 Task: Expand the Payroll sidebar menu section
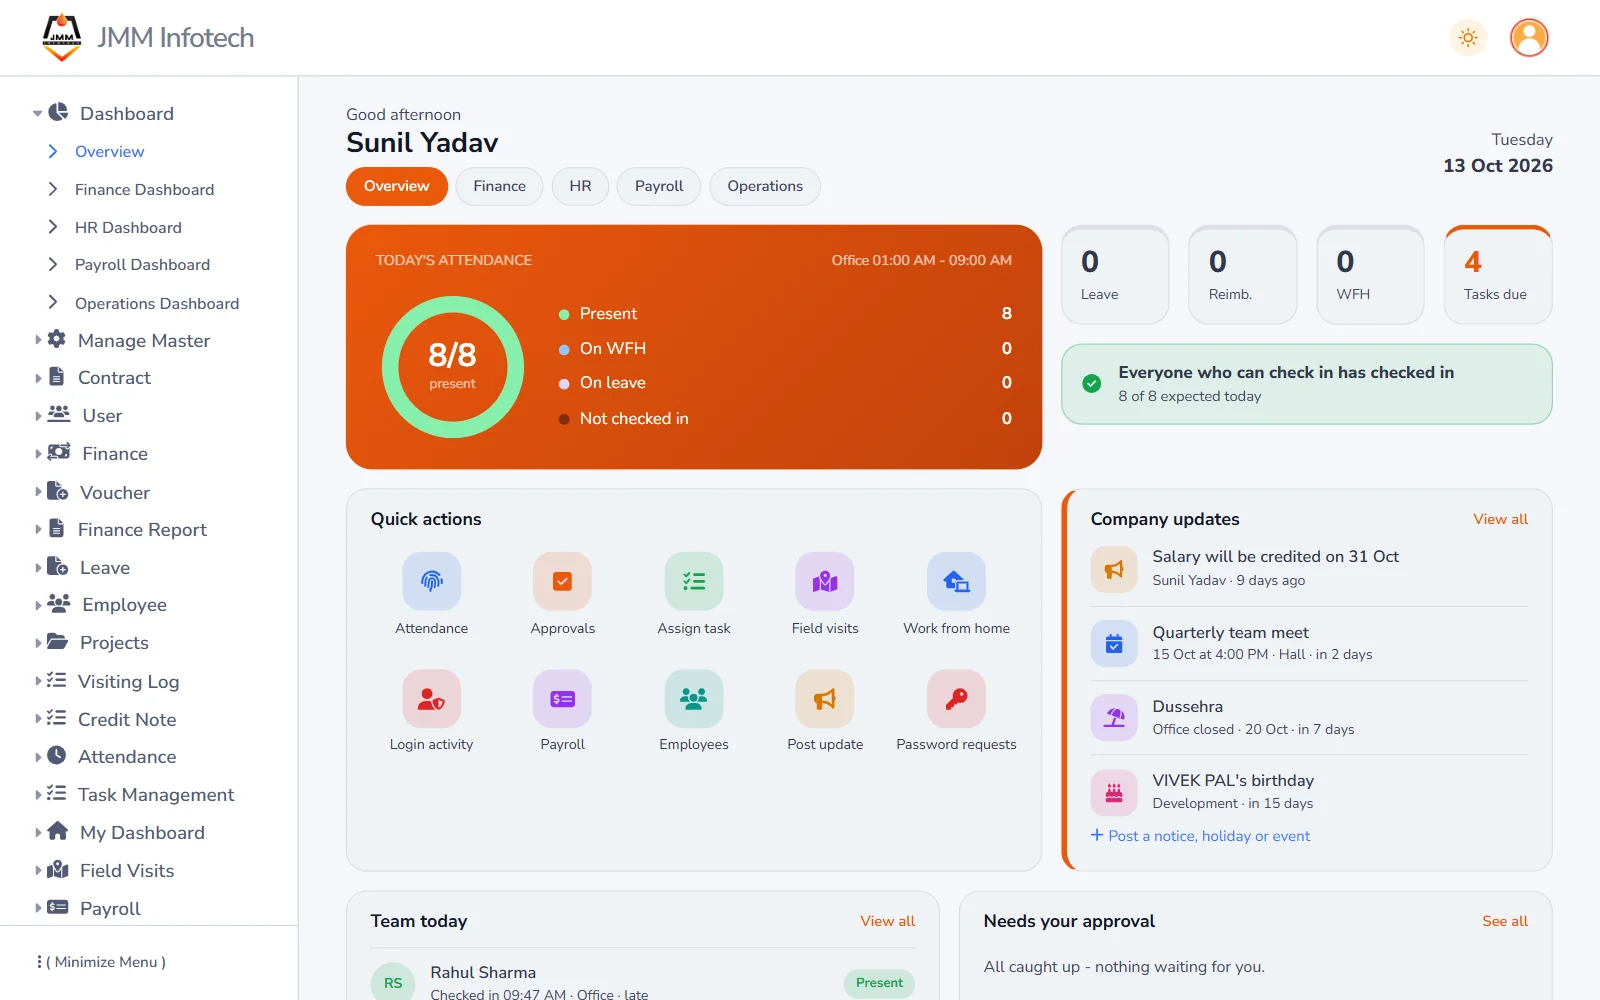click(38, 908)
